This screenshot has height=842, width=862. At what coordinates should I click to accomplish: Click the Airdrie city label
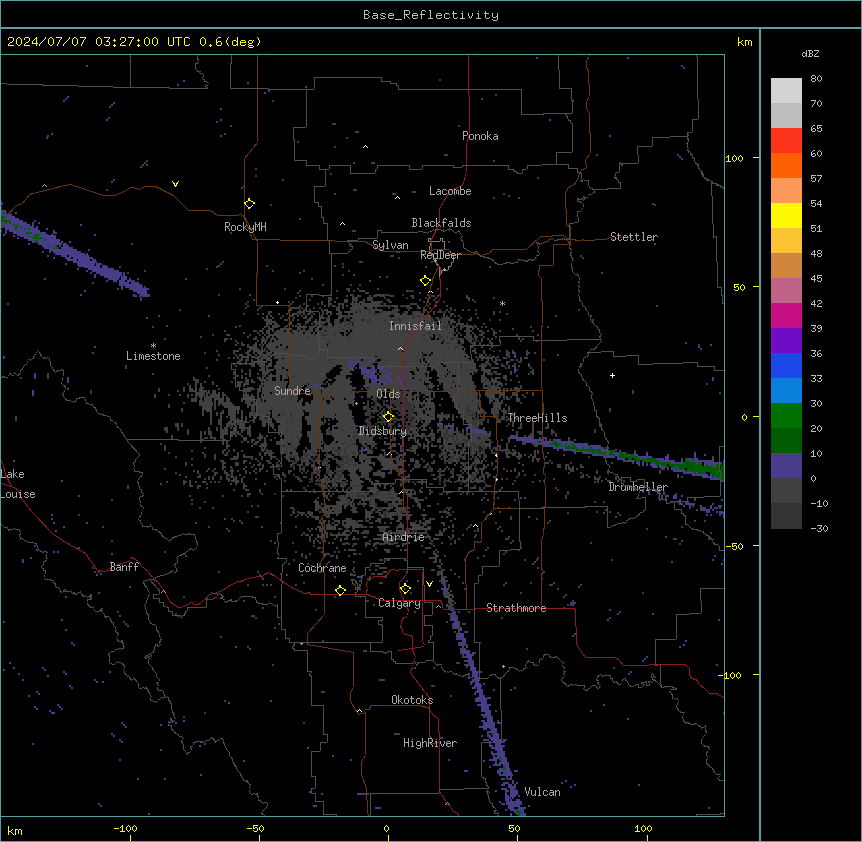[x=403, y=537]
